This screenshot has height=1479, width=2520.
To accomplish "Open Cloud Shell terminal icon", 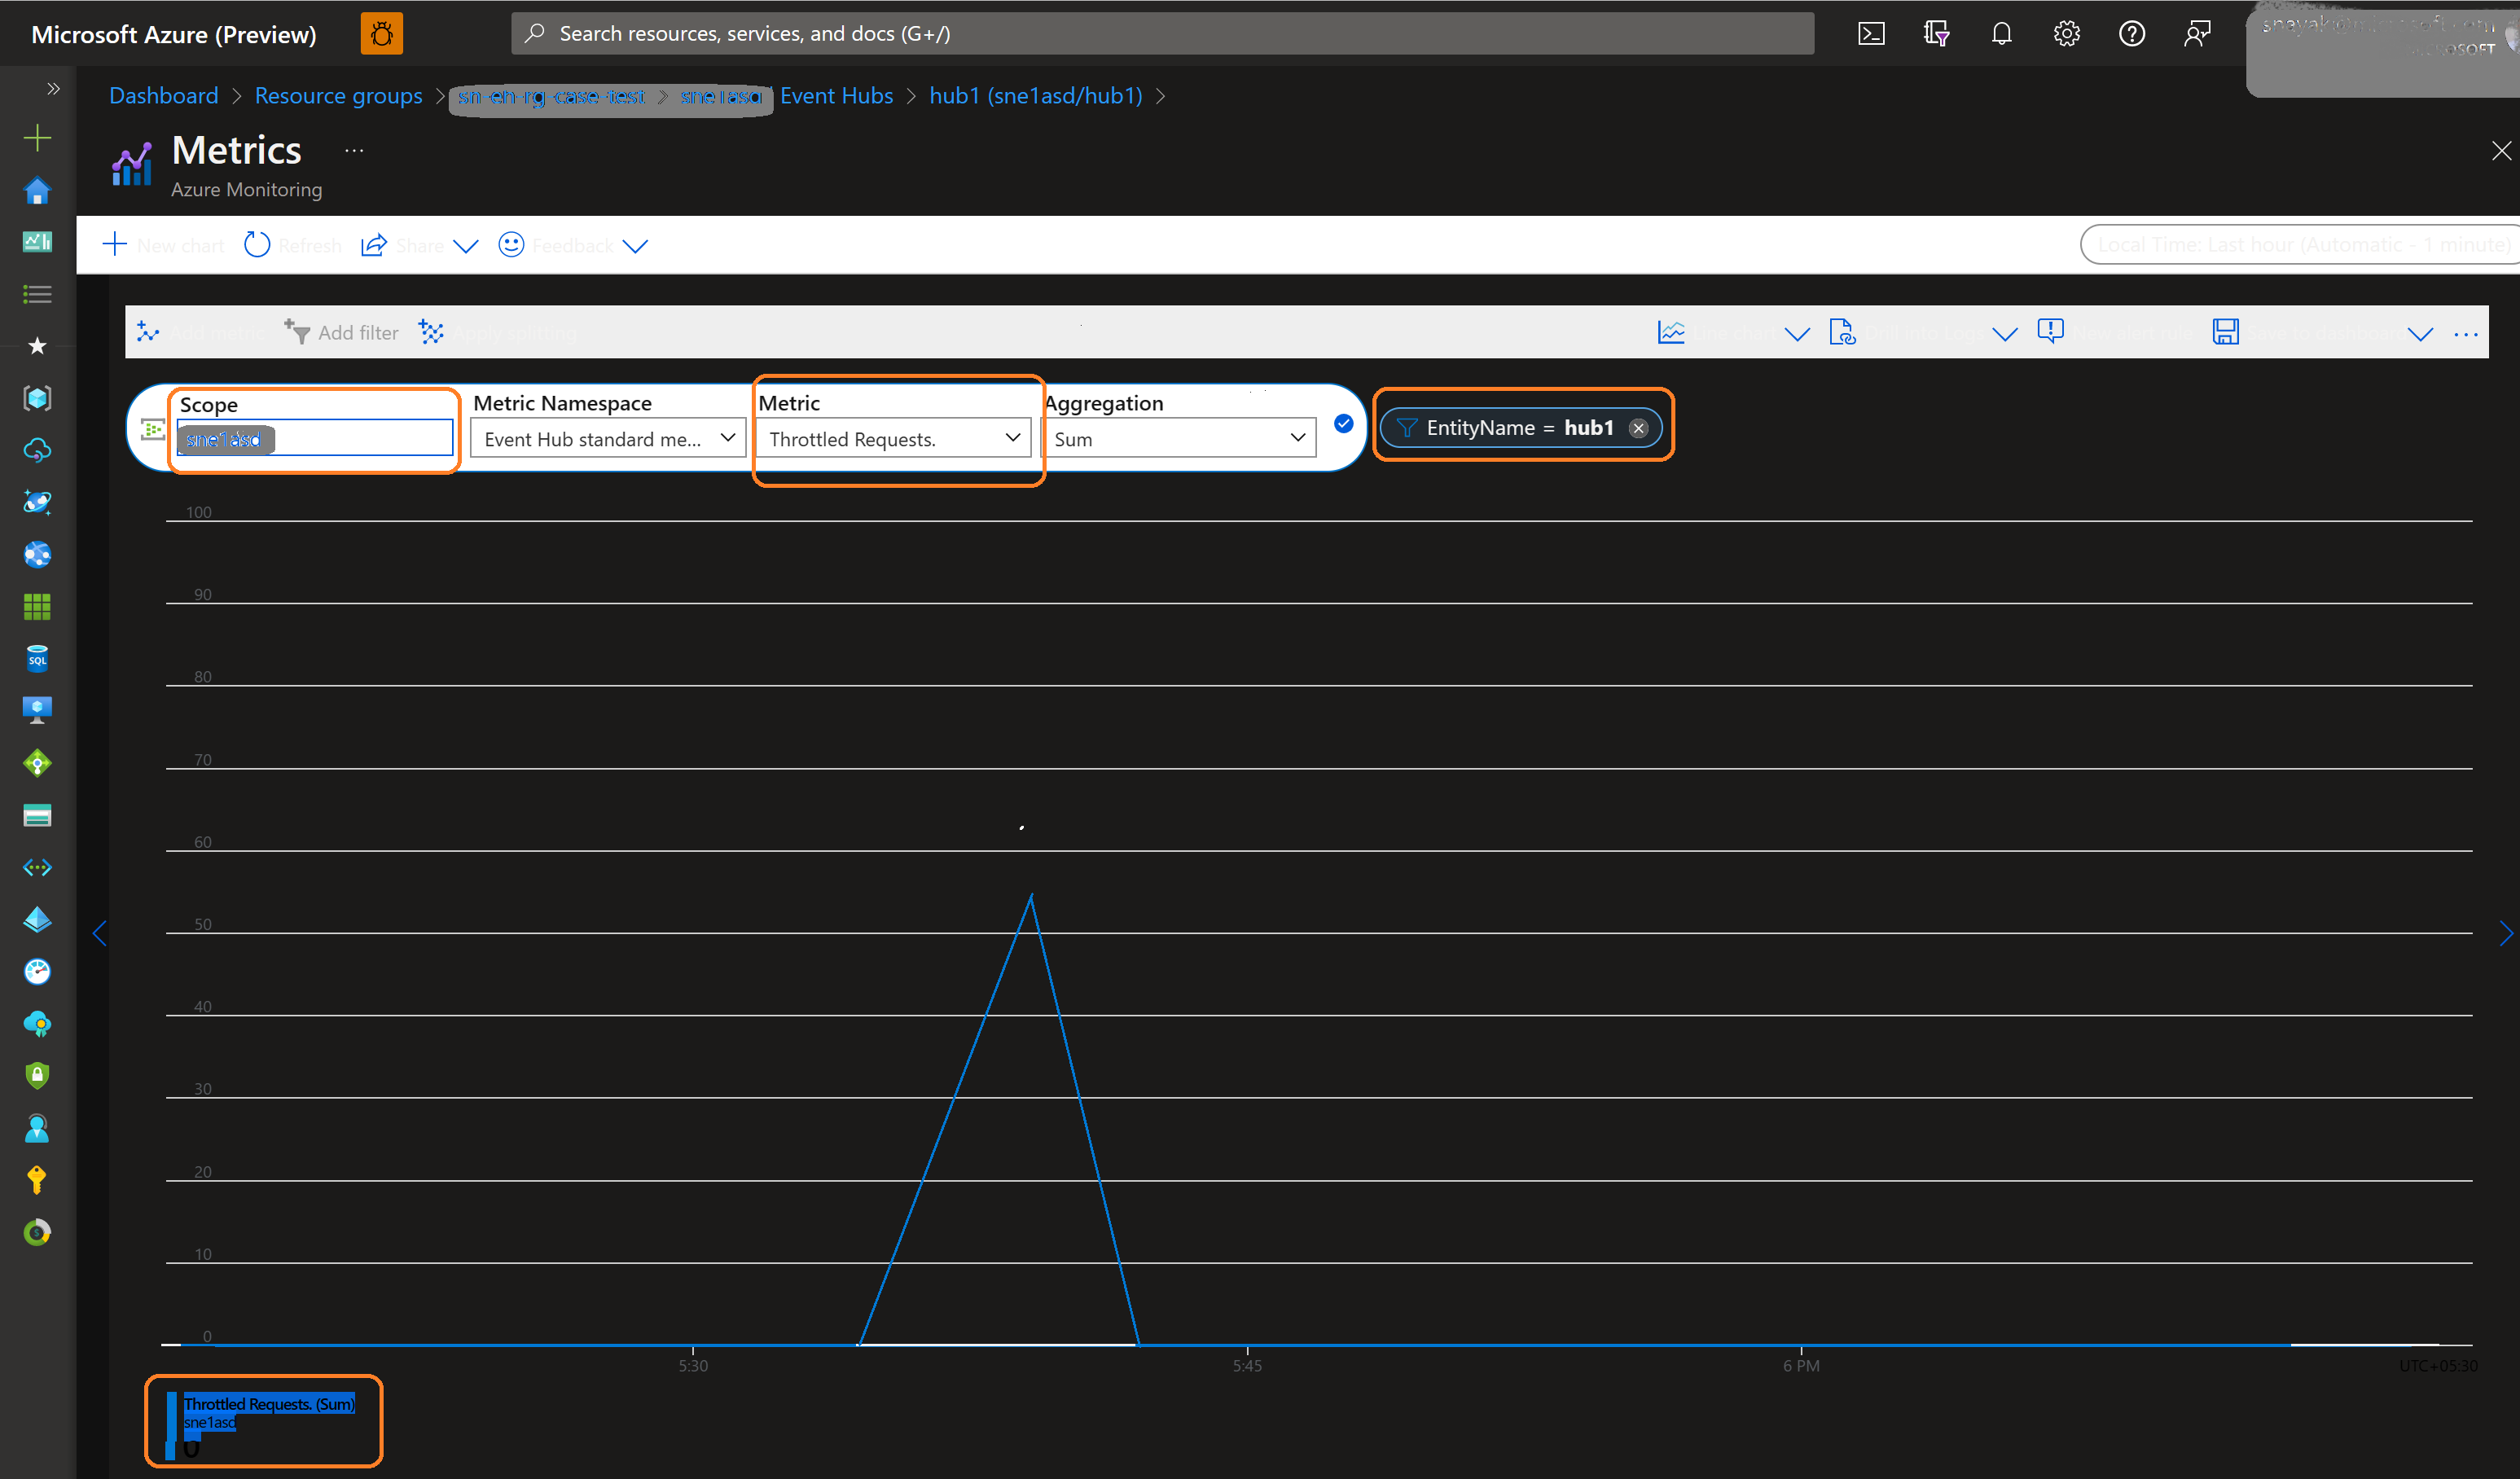I will [1871, 34].
